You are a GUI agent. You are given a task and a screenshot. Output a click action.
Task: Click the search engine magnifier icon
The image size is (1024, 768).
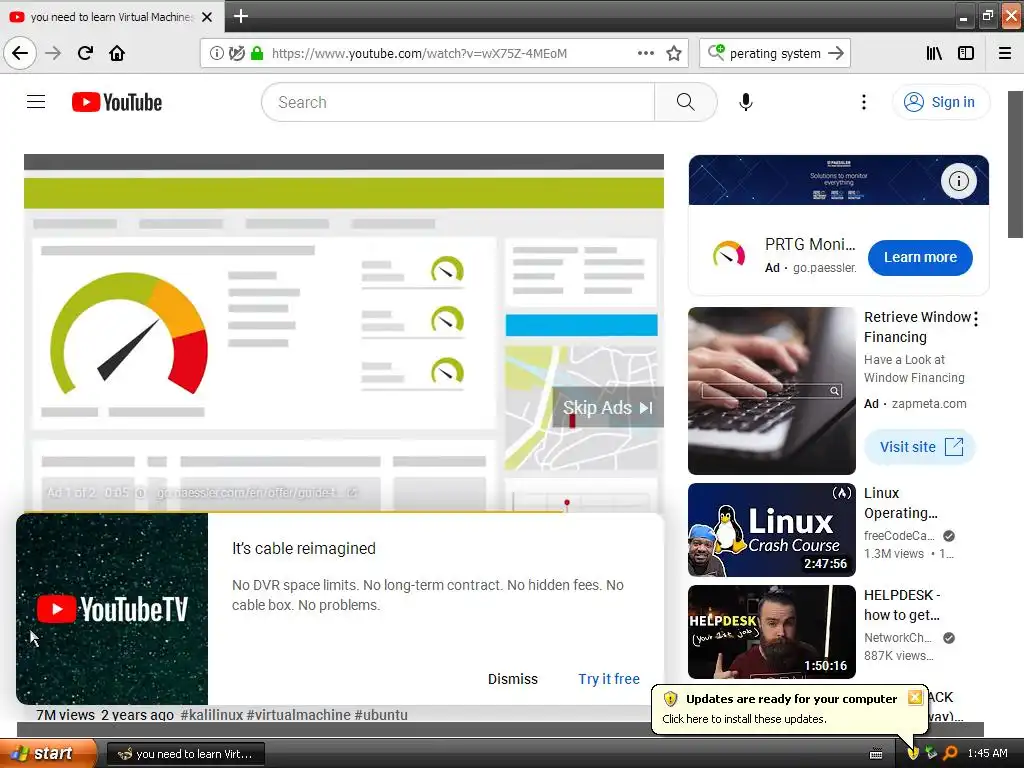tap(716, 52)
